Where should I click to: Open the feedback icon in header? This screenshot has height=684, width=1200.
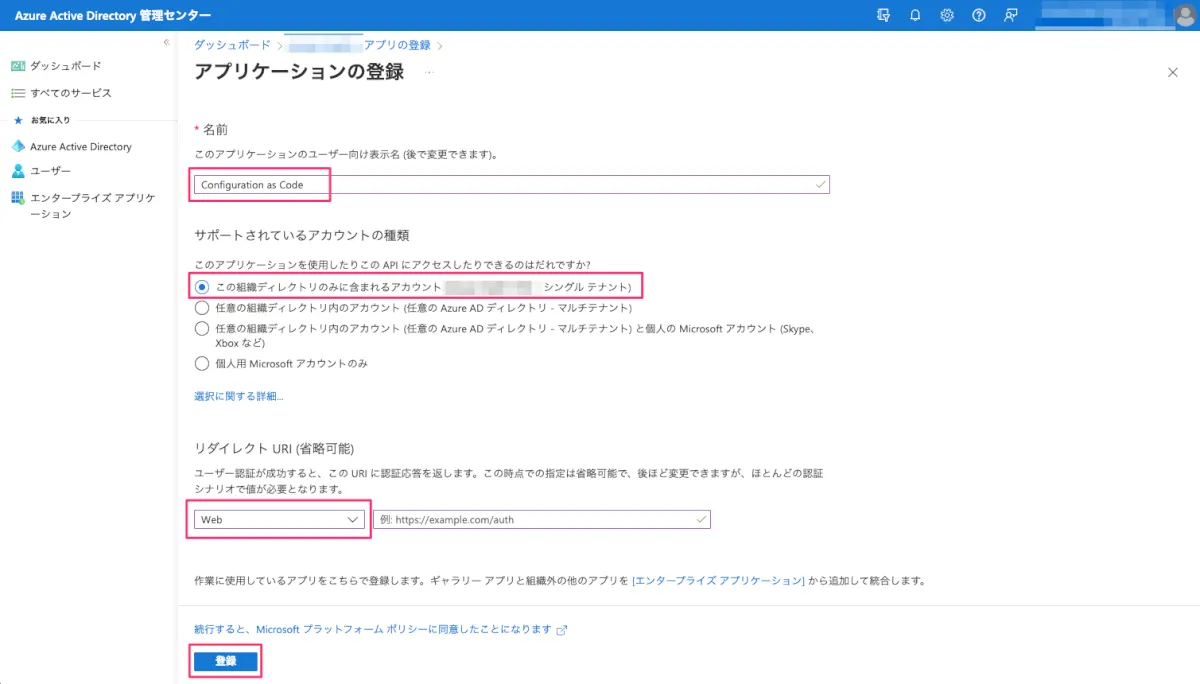[x=1011, y=15]
